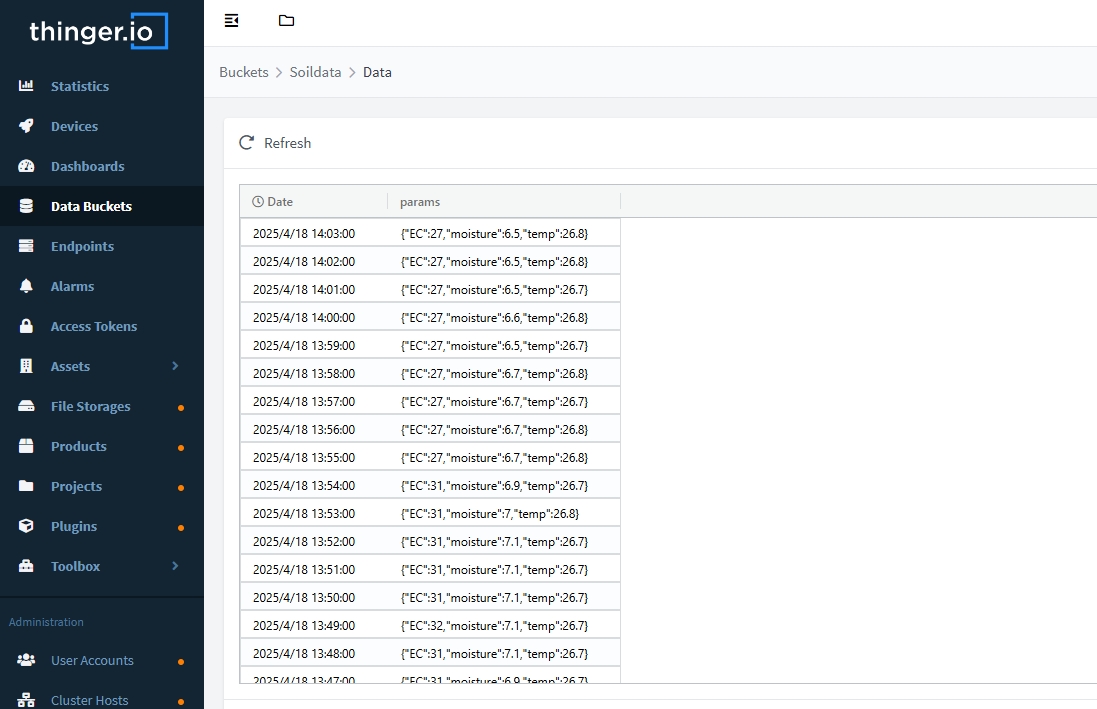Open Dashboards via its gauge icon
Image resolution: width=1097 pixels, height=709 pixels.
tap(25, 166)
